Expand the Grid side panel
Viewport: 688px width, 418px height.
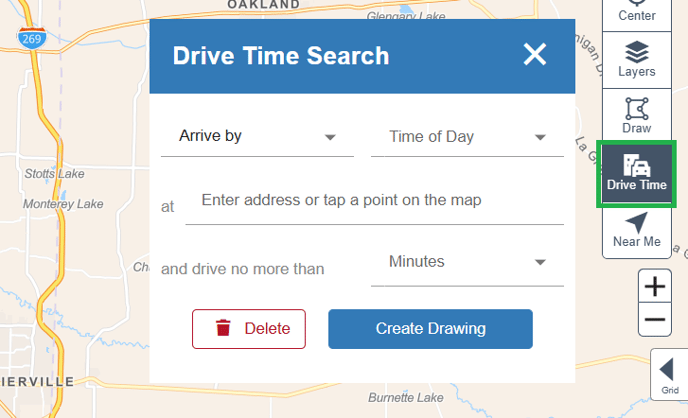click(669, 375)
